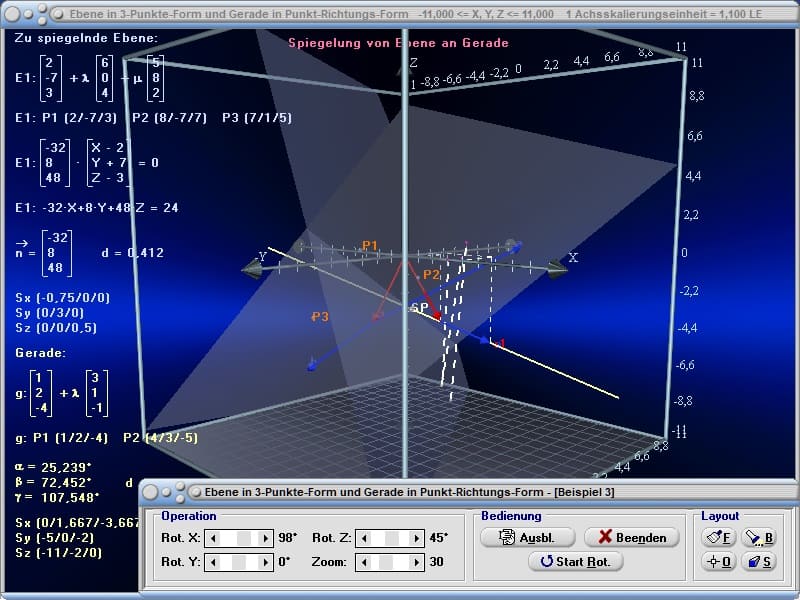Click the main window title bar text
800x600 pixels.
tap(416, 14)
